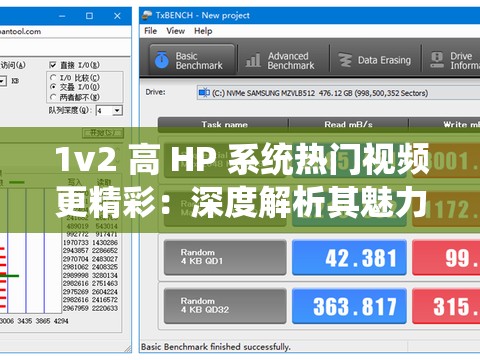Select the 两者都不 radio button

click(x=53, y=97)
